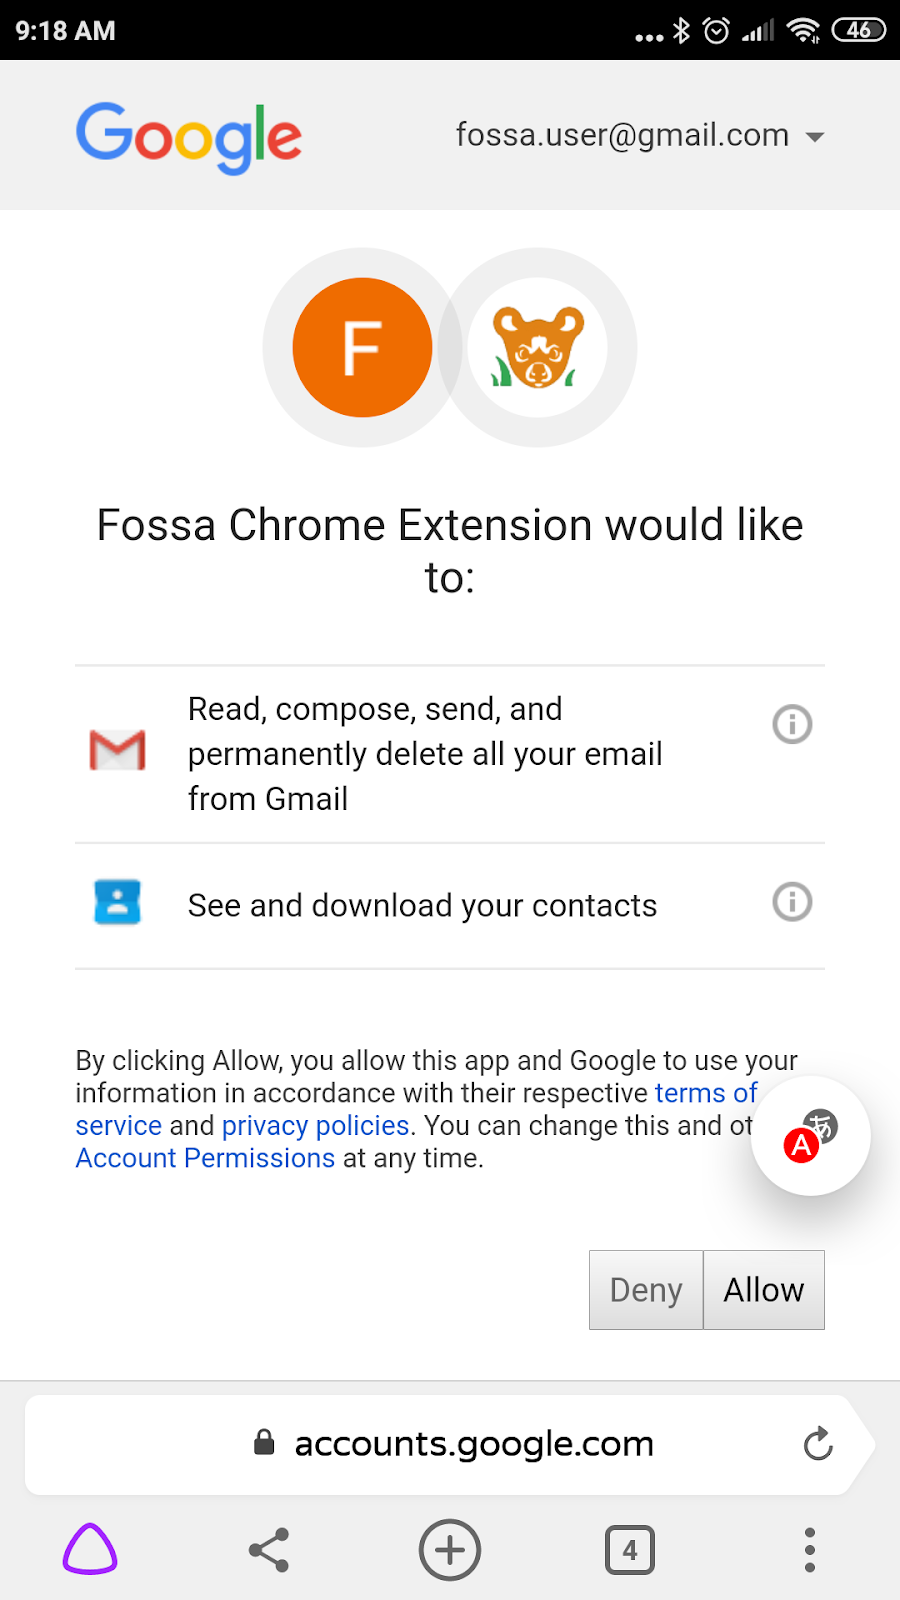This screenshot has width=900, height=1600.
Task: Tap the orange F profile avatar
Action: (362, 347)
